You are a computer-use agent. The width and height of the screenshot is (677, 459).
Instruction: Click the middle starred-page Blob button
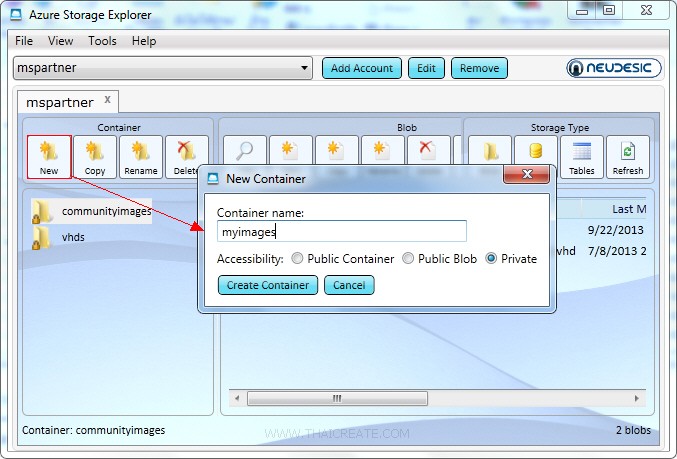pyautogui.click(x=337, y=150)
